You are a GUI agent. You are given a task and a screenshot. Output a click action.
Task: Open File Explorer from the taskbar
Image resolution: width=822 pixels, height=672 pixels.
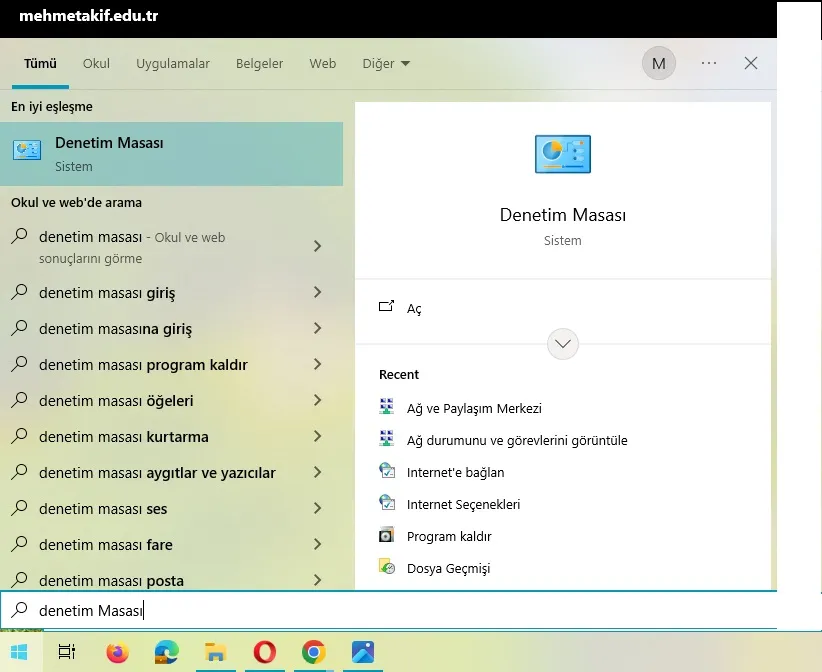click(215, 652)
